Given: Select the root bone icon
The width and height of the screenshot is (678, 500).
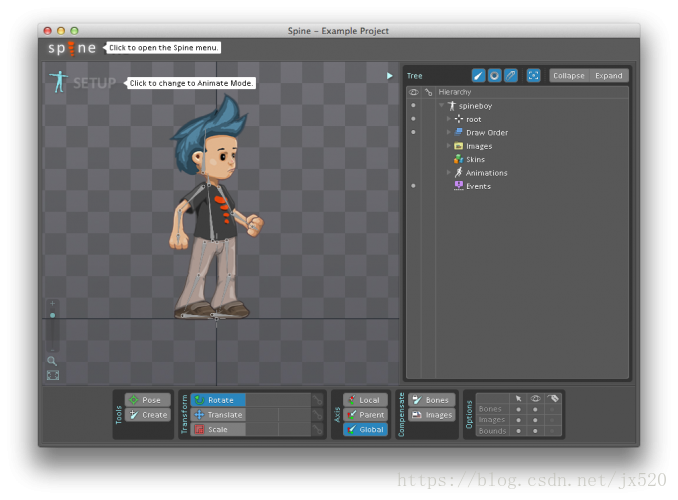Looking at the screenshot, I should pos(459,119).
